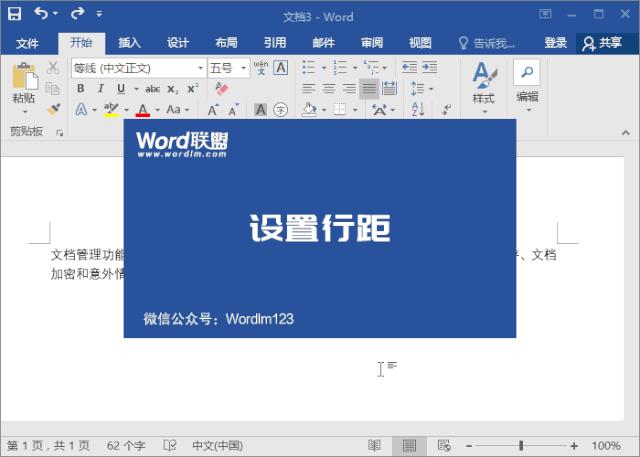Click the 登录 sign-in link
This screenshot has height=457, width=640.
pyautogui.click(x=556, y=42)
